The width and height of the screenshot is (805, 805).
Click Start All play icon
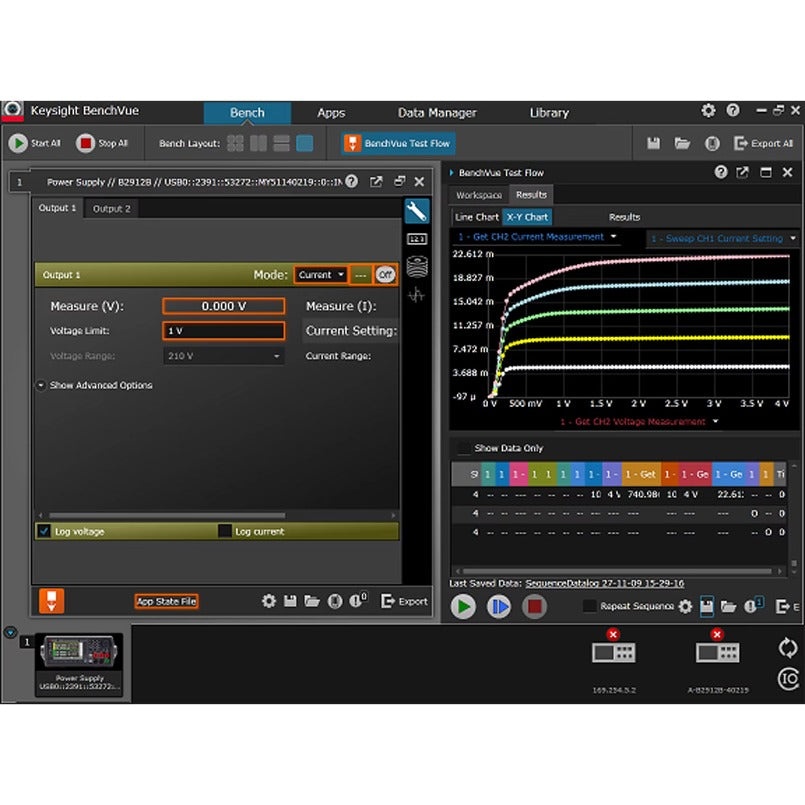tap(18, 143)
